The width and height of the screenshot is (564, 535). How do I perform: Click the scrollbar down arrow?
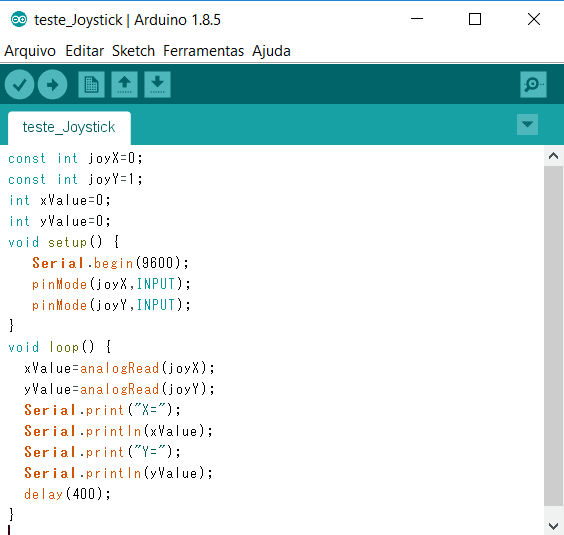pyautogui.click(x=554, y=526)
